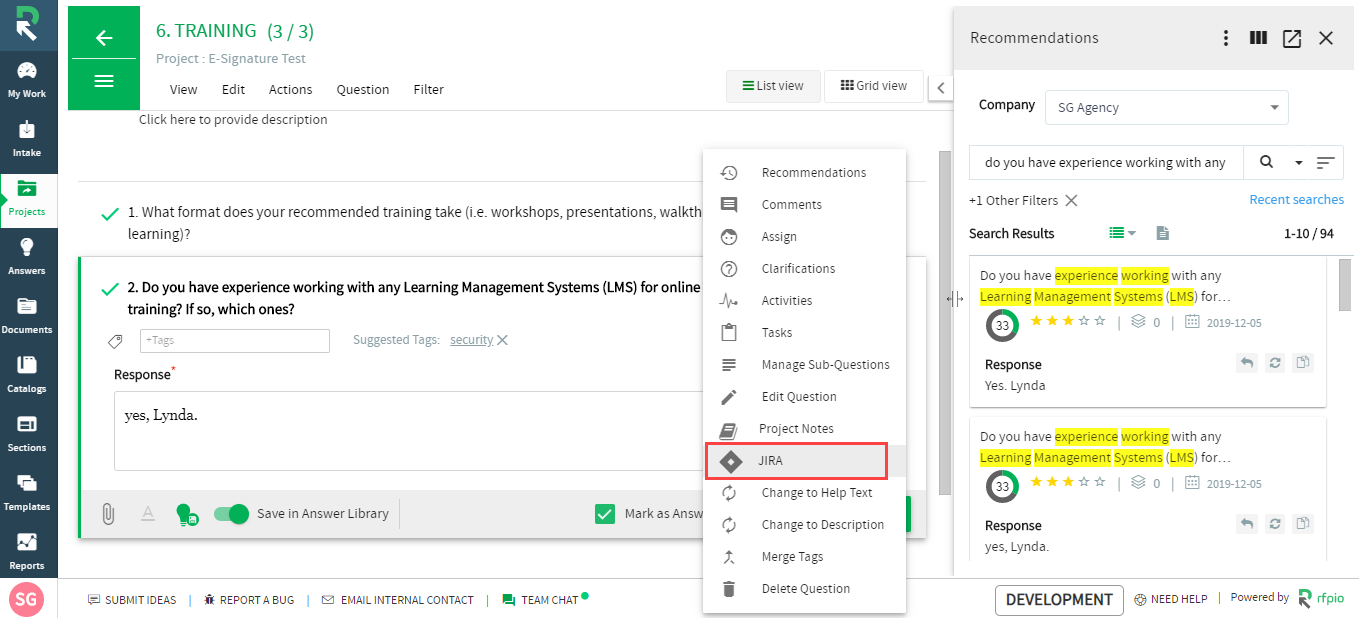Viewport: 1359px width, 618px height.
Task: Click the +Tags input field
Action: [235, 341]
